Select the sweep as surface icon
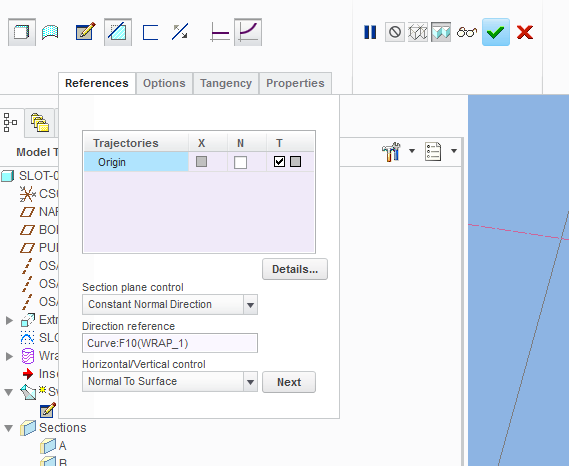 pyautogui.click(x=50, y=32)
